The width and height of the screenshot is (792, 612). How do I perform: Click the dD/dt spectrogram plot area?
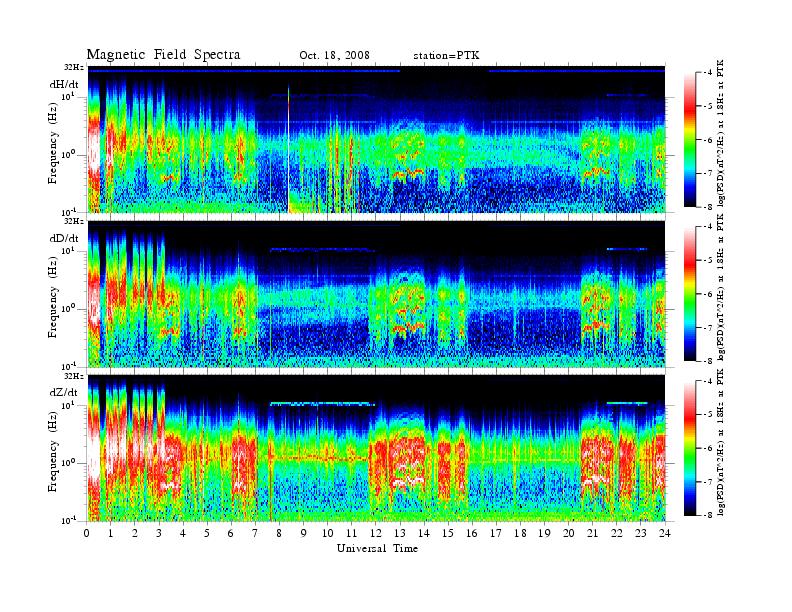point(376,294)
